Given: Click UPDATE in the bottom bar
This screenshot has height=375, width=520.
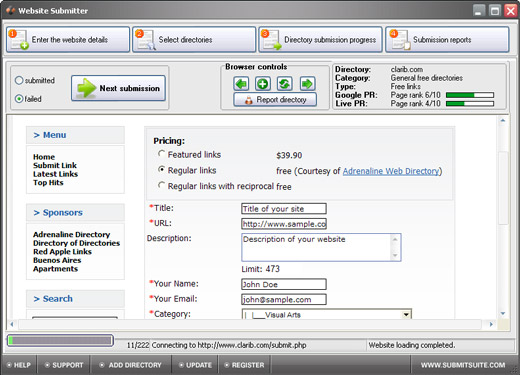Looking at the screenshot, I should click(195, 365).
